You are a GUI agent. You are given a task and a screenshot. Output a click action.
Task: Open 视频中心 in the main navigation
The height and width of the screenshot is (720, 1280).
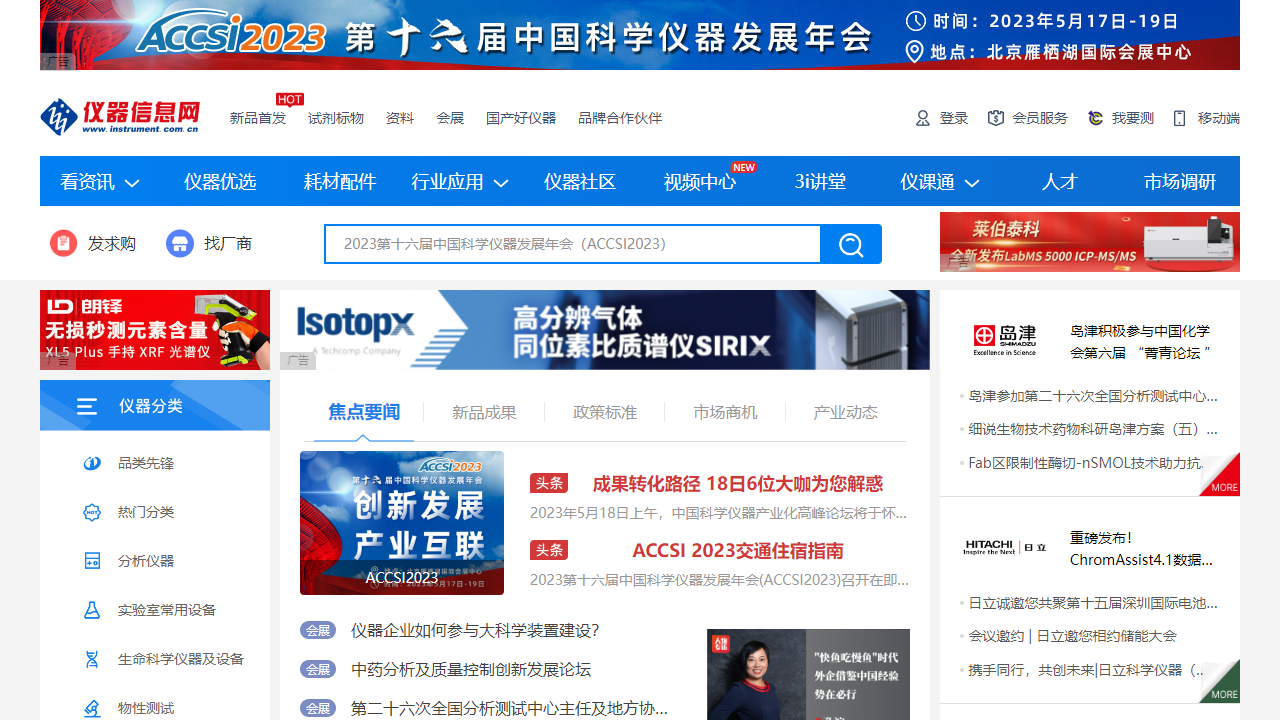click(x=700, y=181)
